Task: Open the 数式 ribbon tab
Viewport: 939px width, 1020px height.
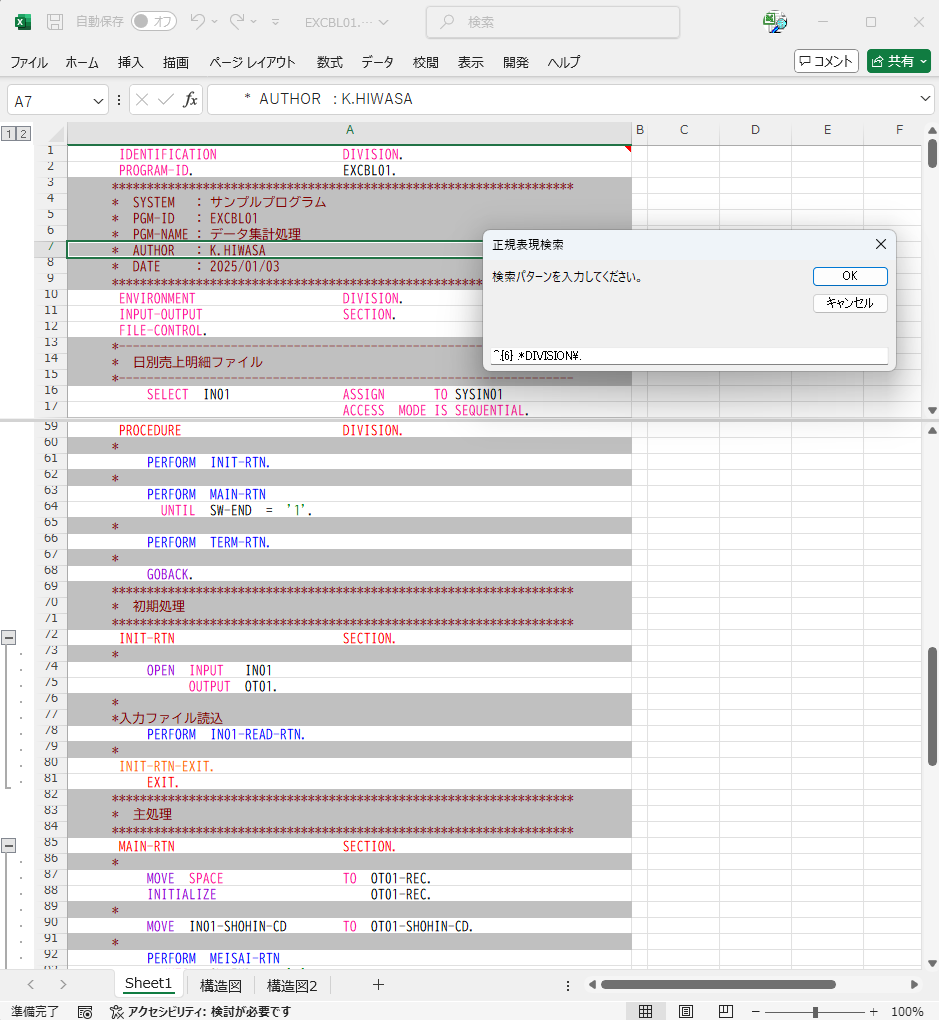Action: point(330,62)
